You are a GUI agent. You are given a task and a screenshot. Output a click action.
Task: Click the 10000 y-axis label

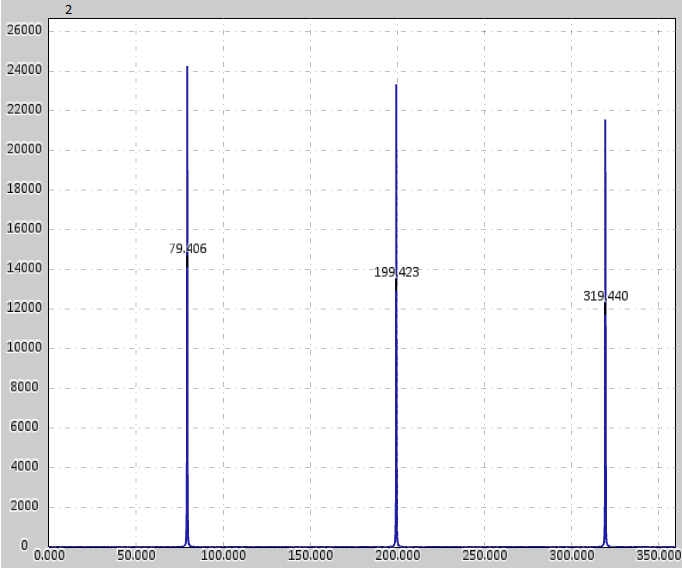pos(24,348)
